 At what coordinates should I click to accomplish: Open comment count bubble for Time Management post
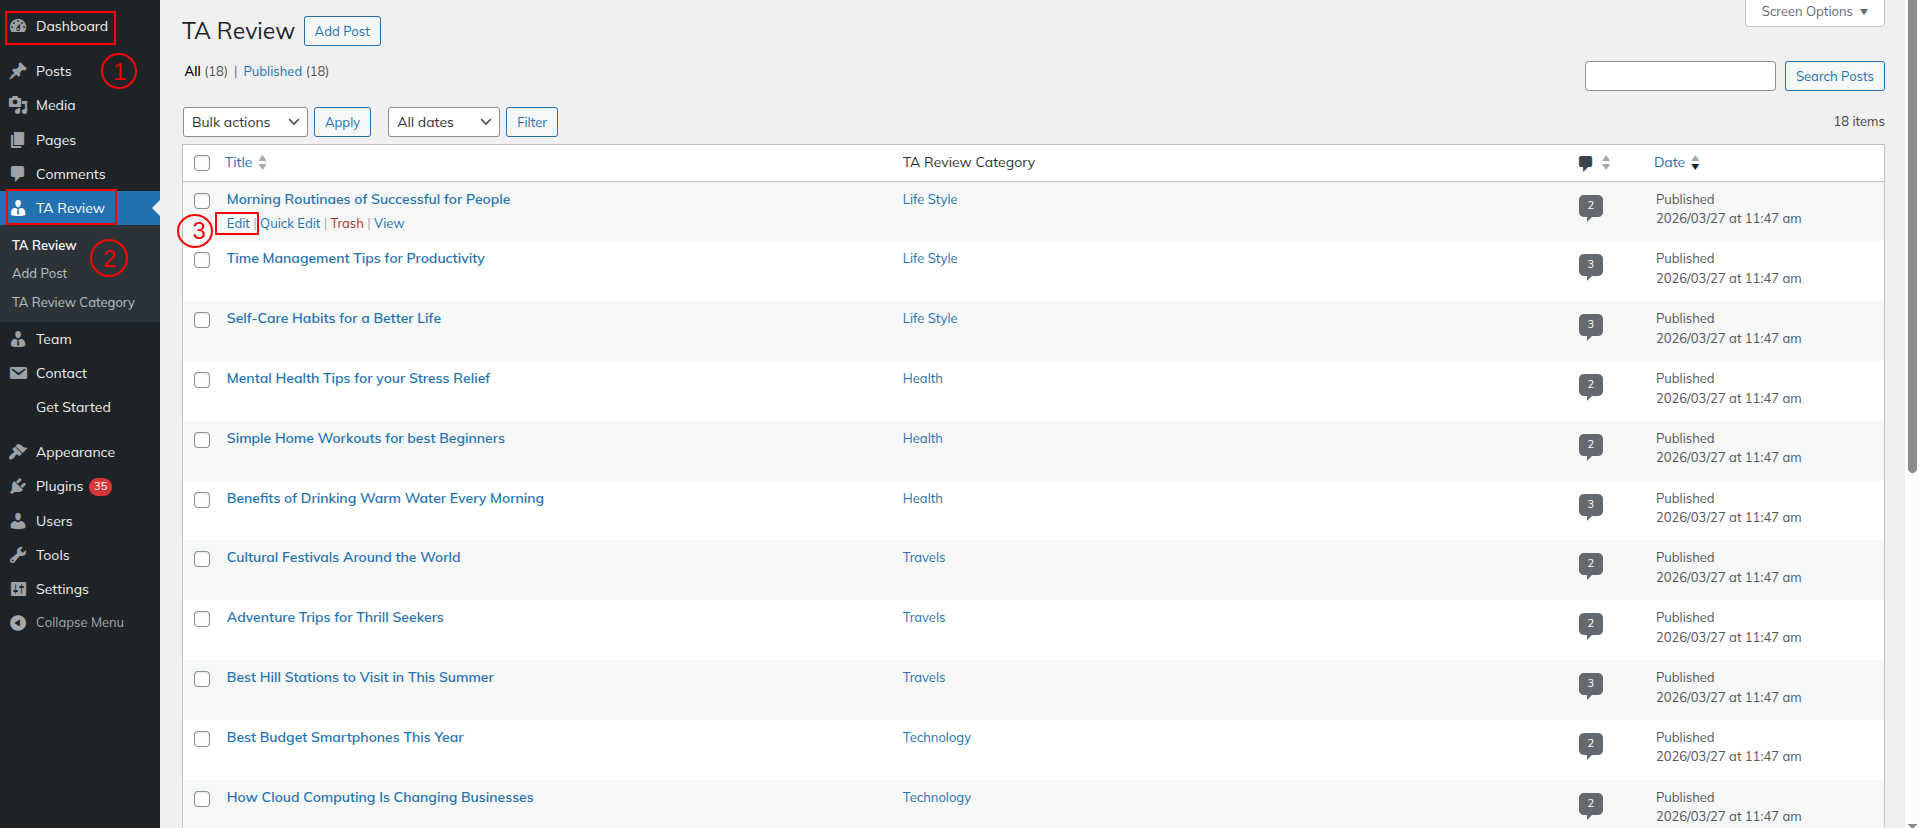pos(1590,265)
